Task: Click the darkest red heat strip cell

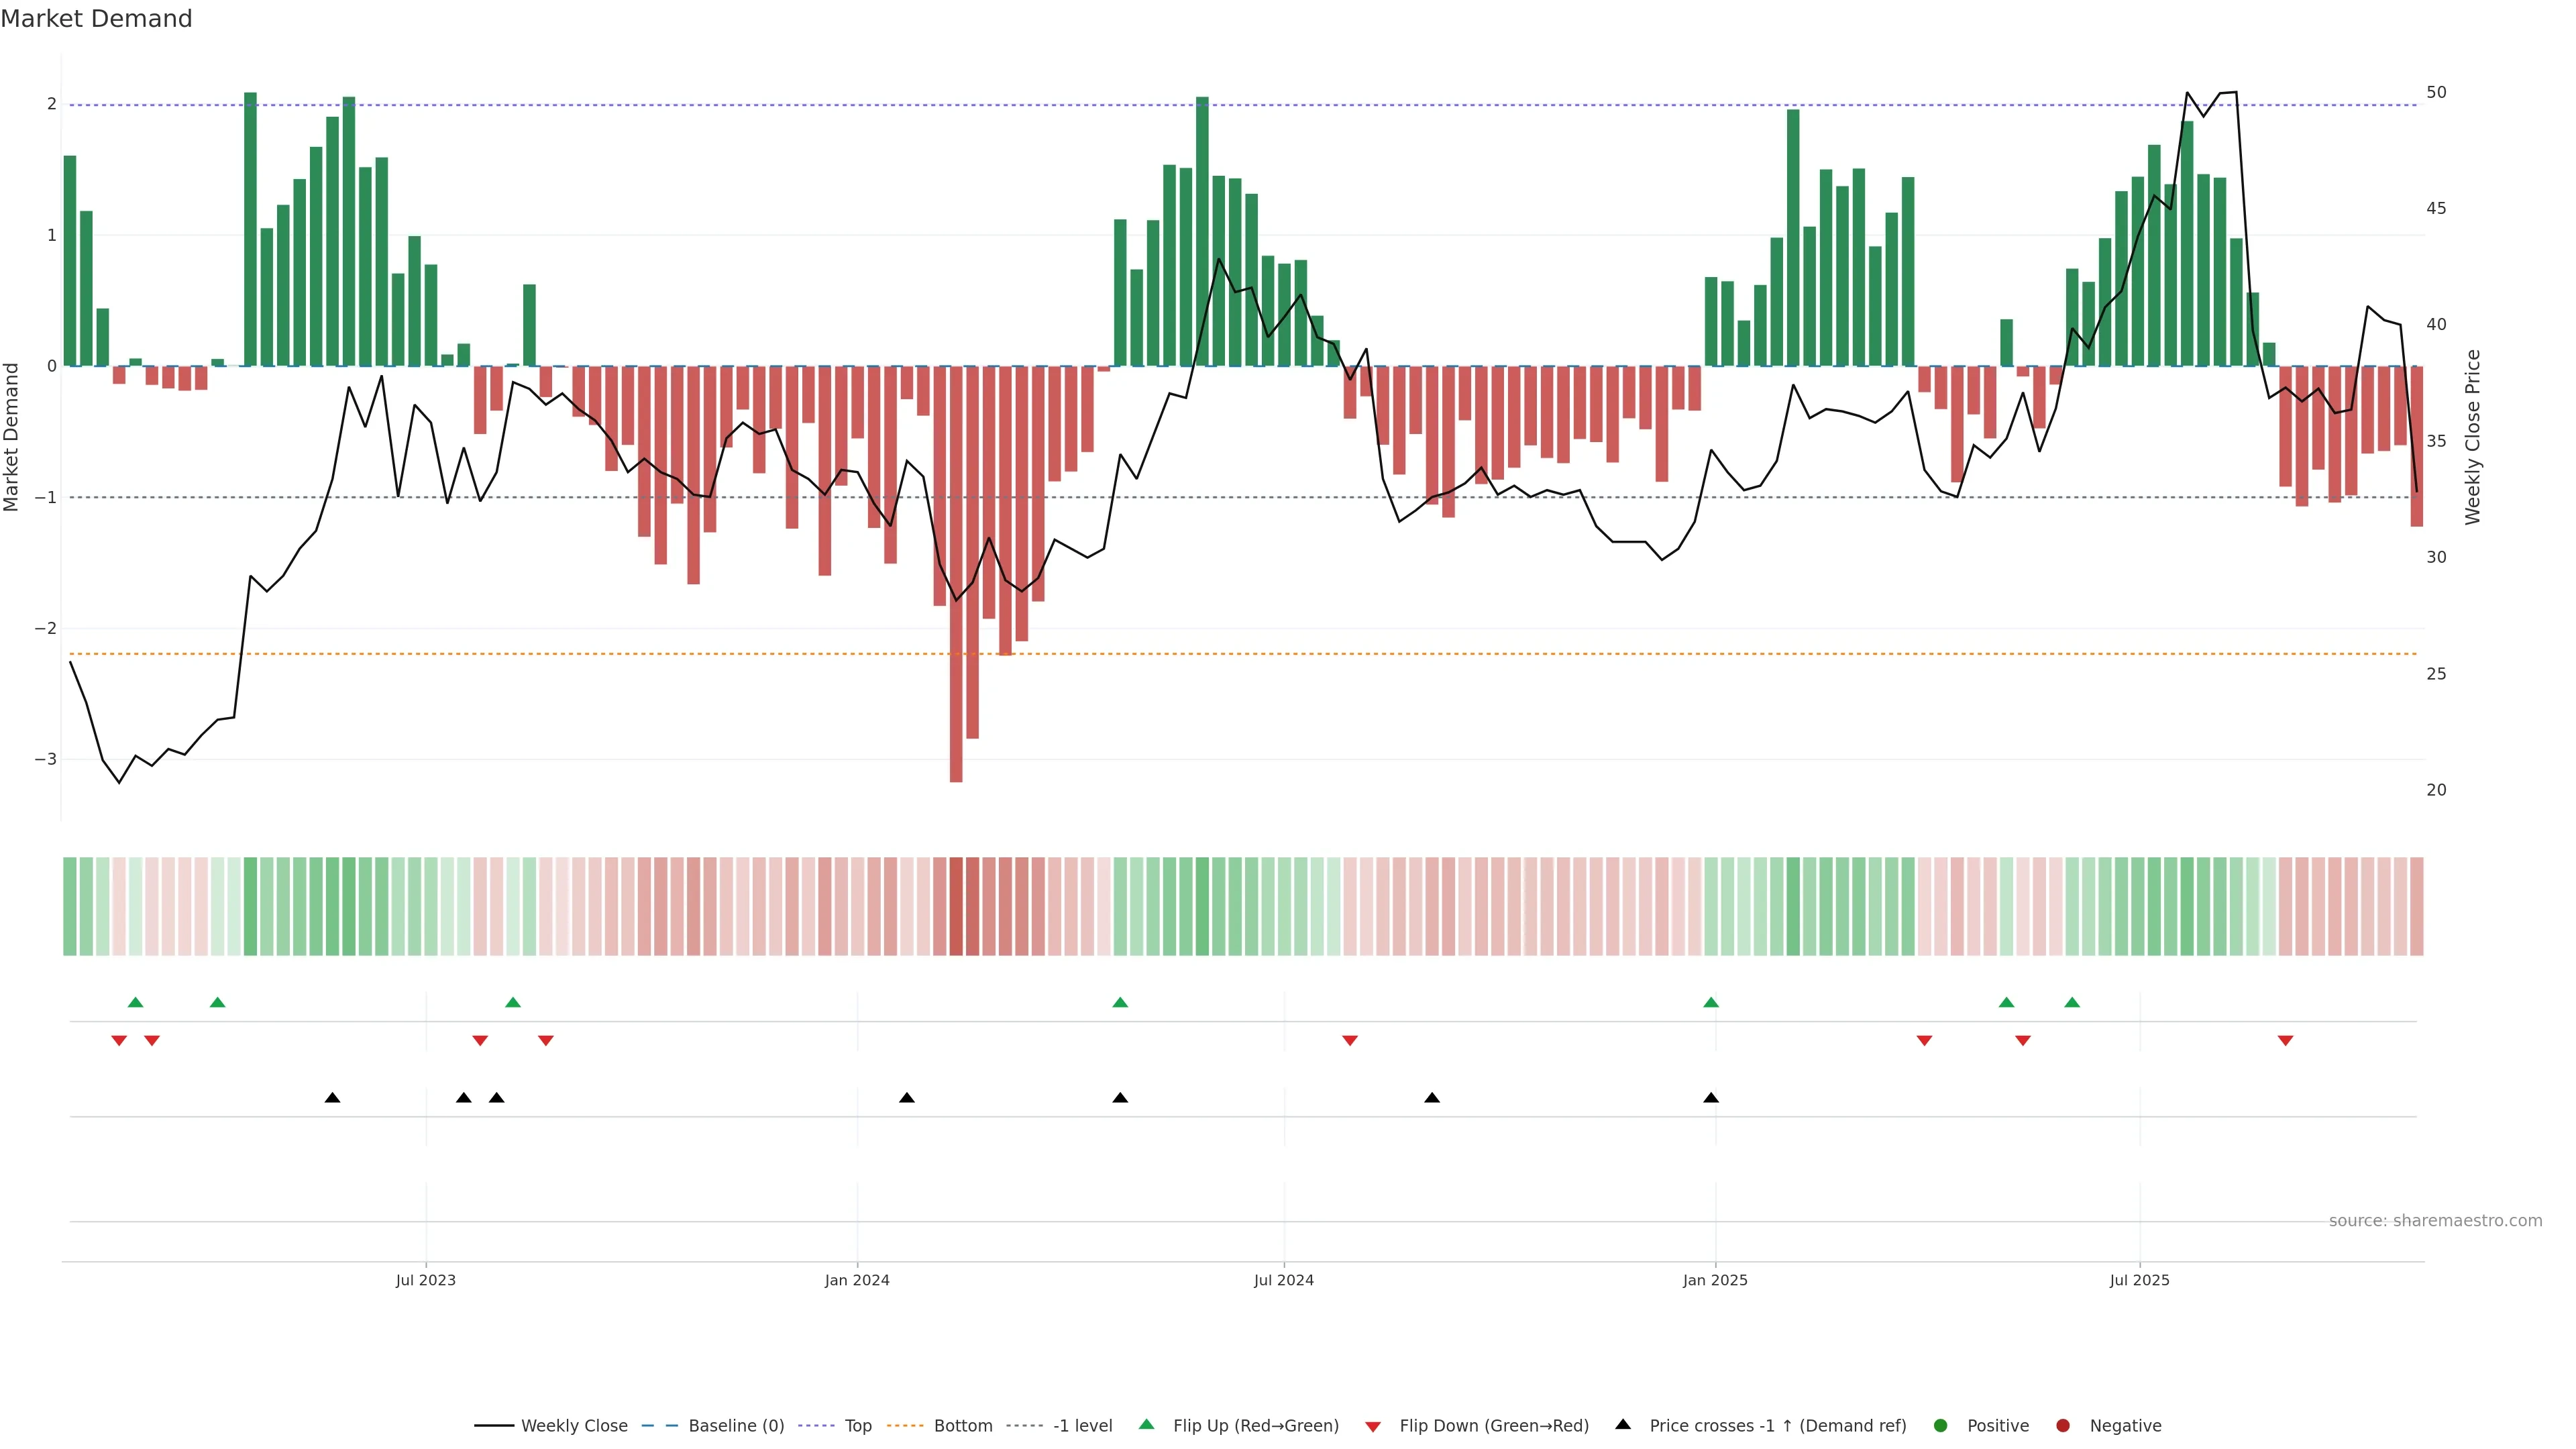Action: point(956,906)
